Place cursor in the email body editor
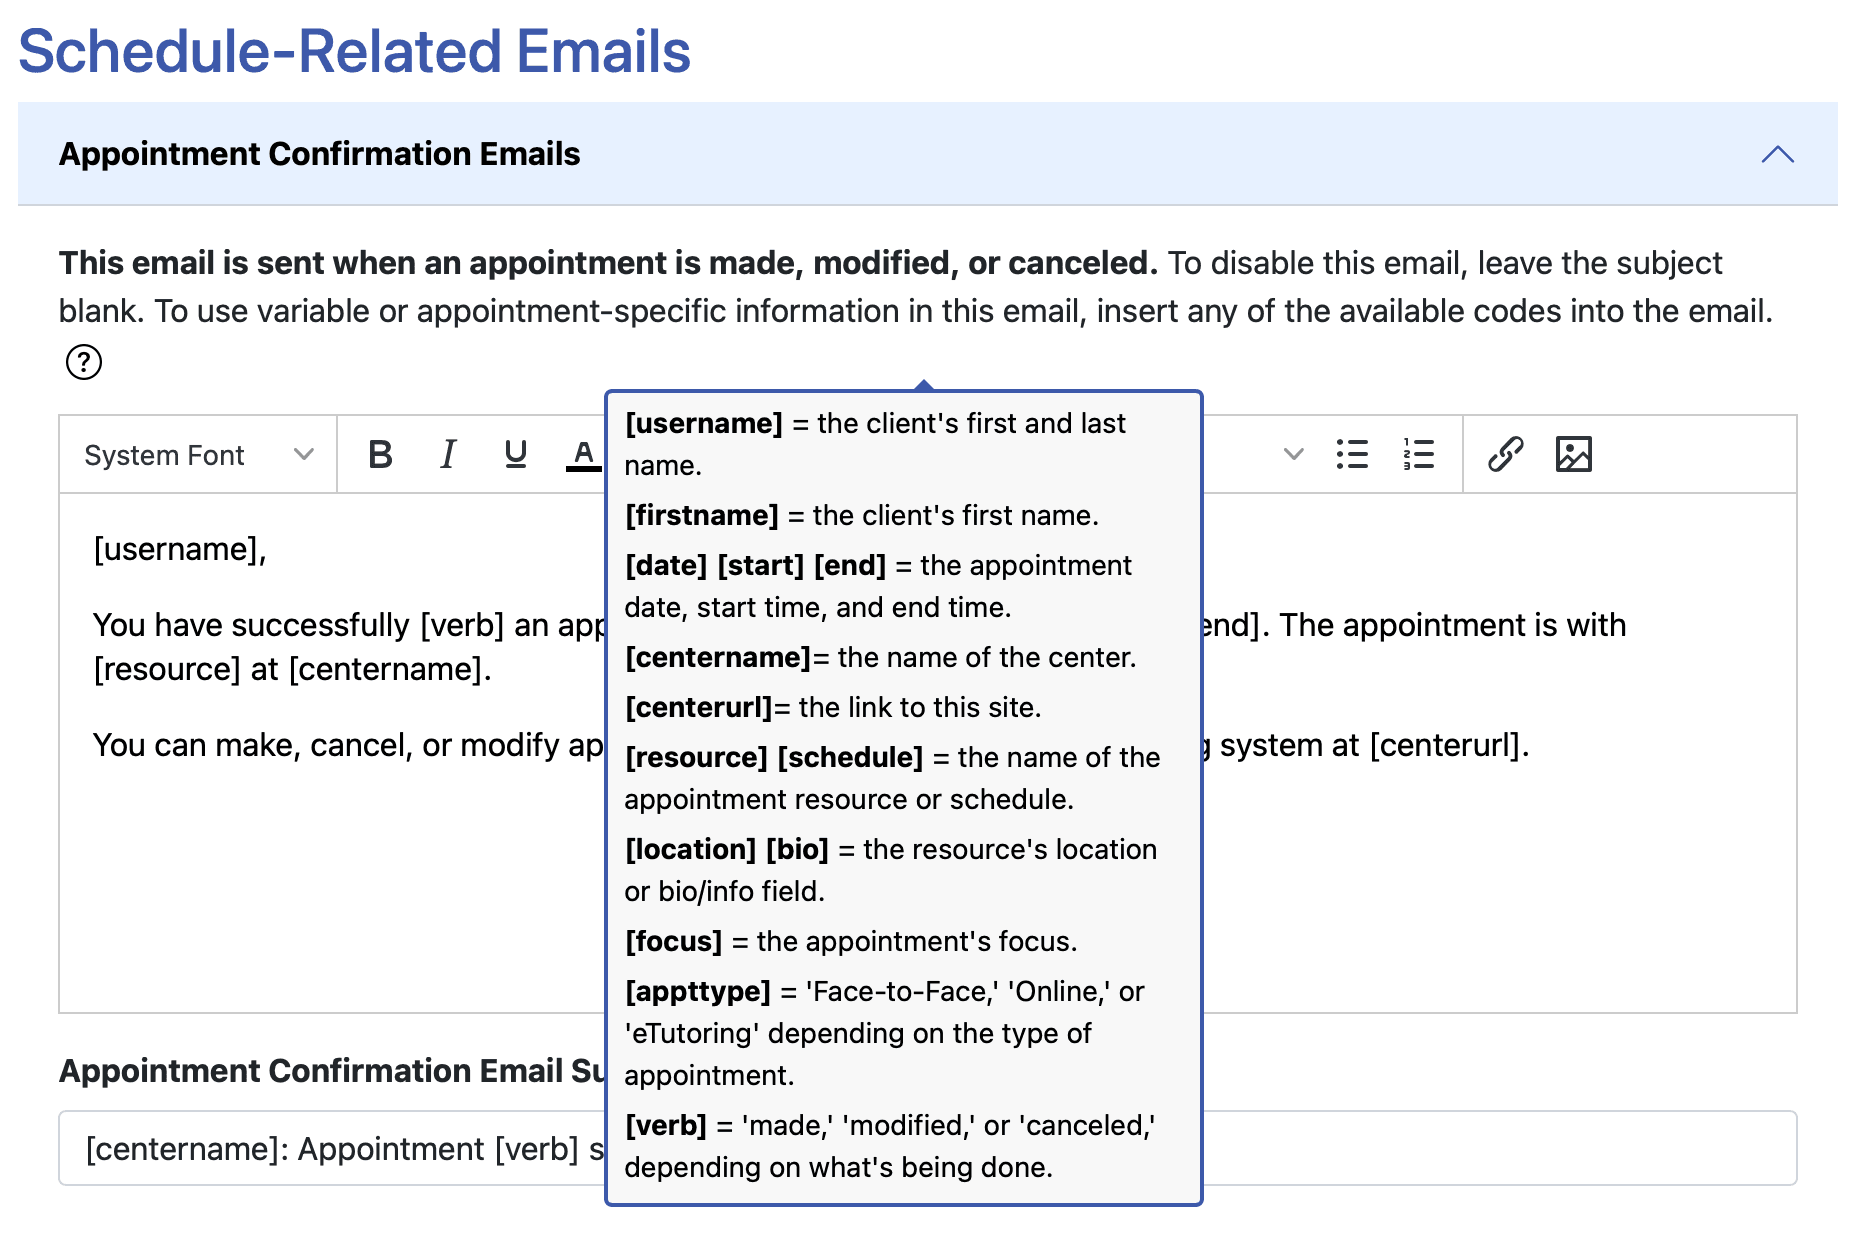The height and width of the screenshot is (1236, 1858). (x=300, y=900)
